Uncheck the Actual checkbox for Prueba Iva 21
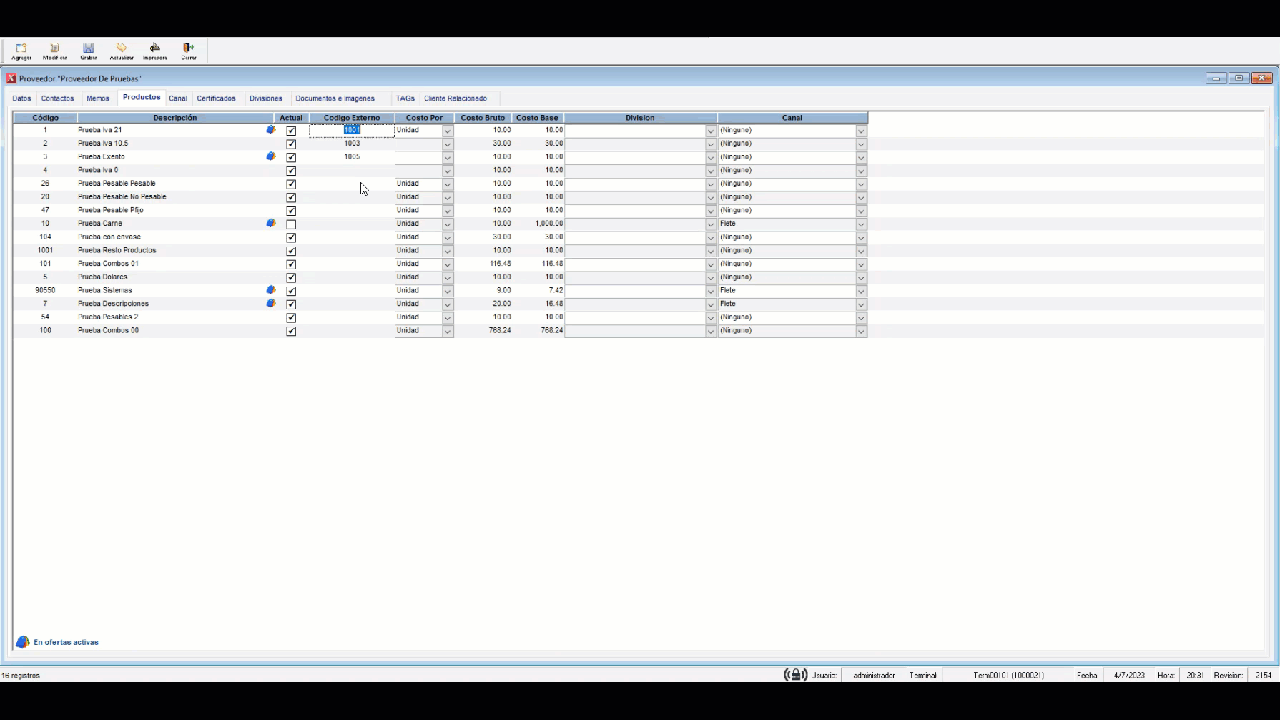The height and width of the screenshot is (720, 1280). click(291, 130)
